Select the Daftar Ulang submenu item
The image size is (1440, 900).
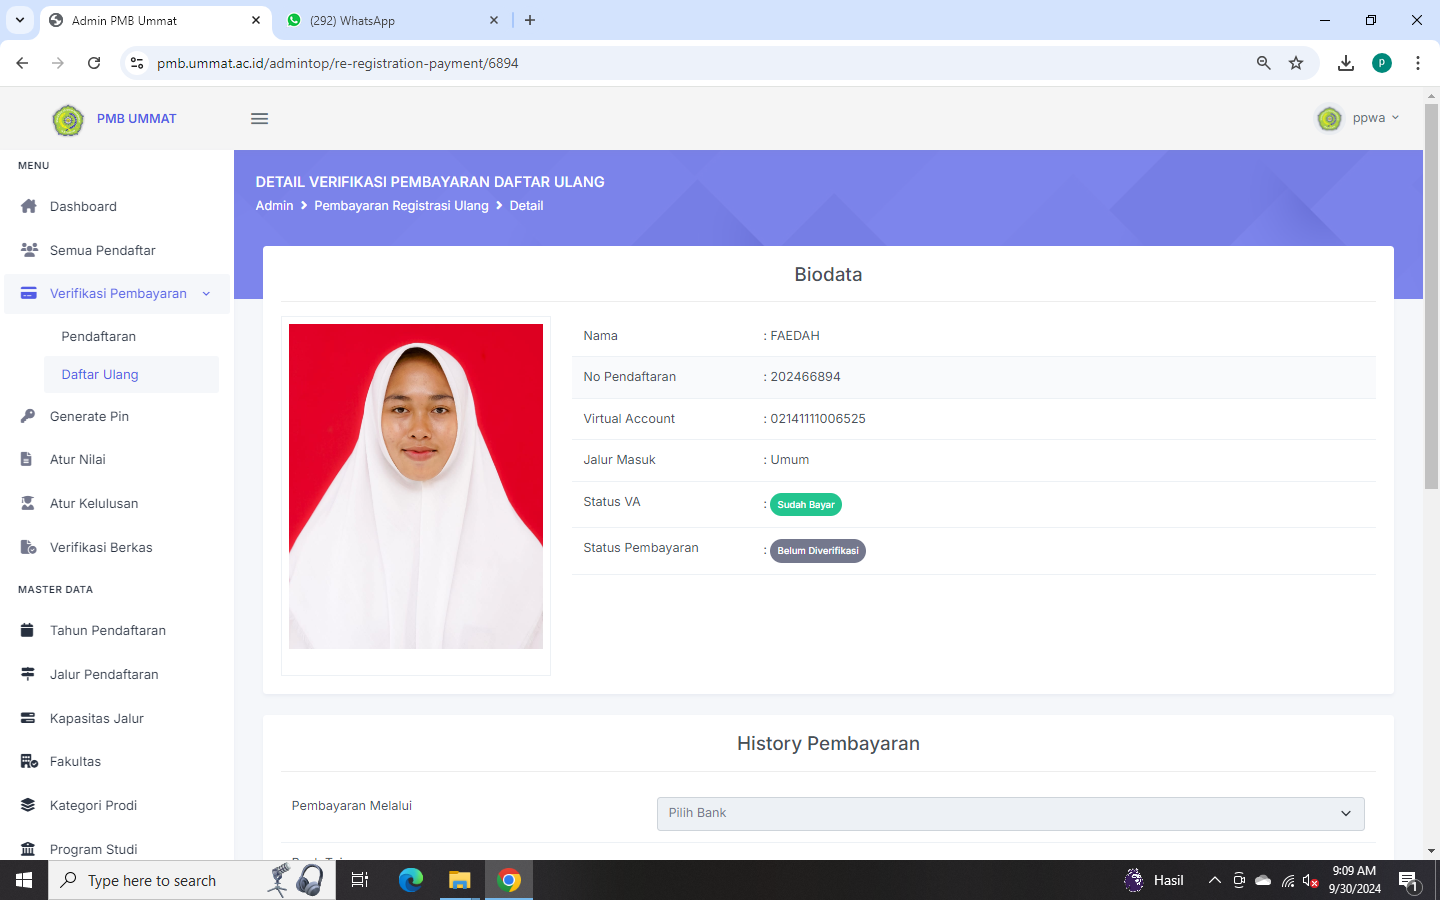click(x=100, y=375)
